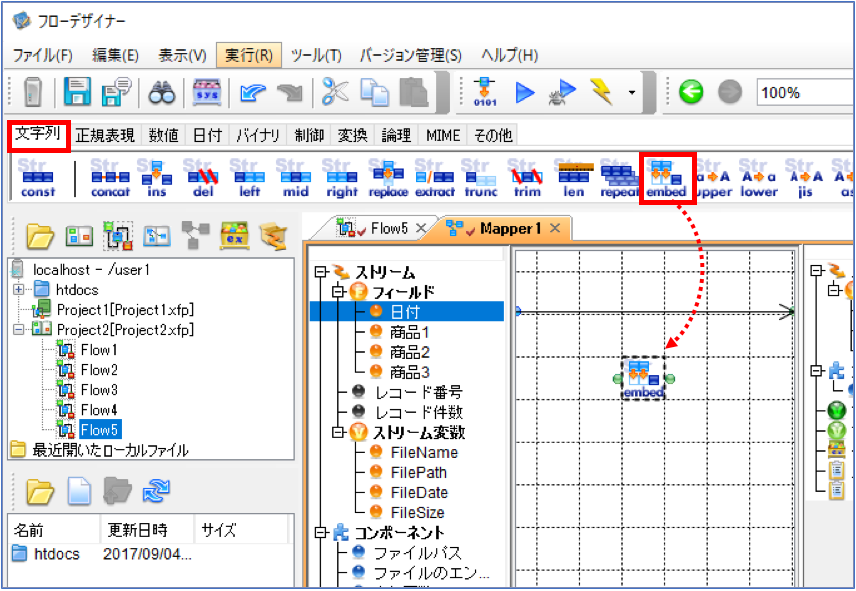
Task: Select the レコード件数 item
Action: (x=419, y=412)
